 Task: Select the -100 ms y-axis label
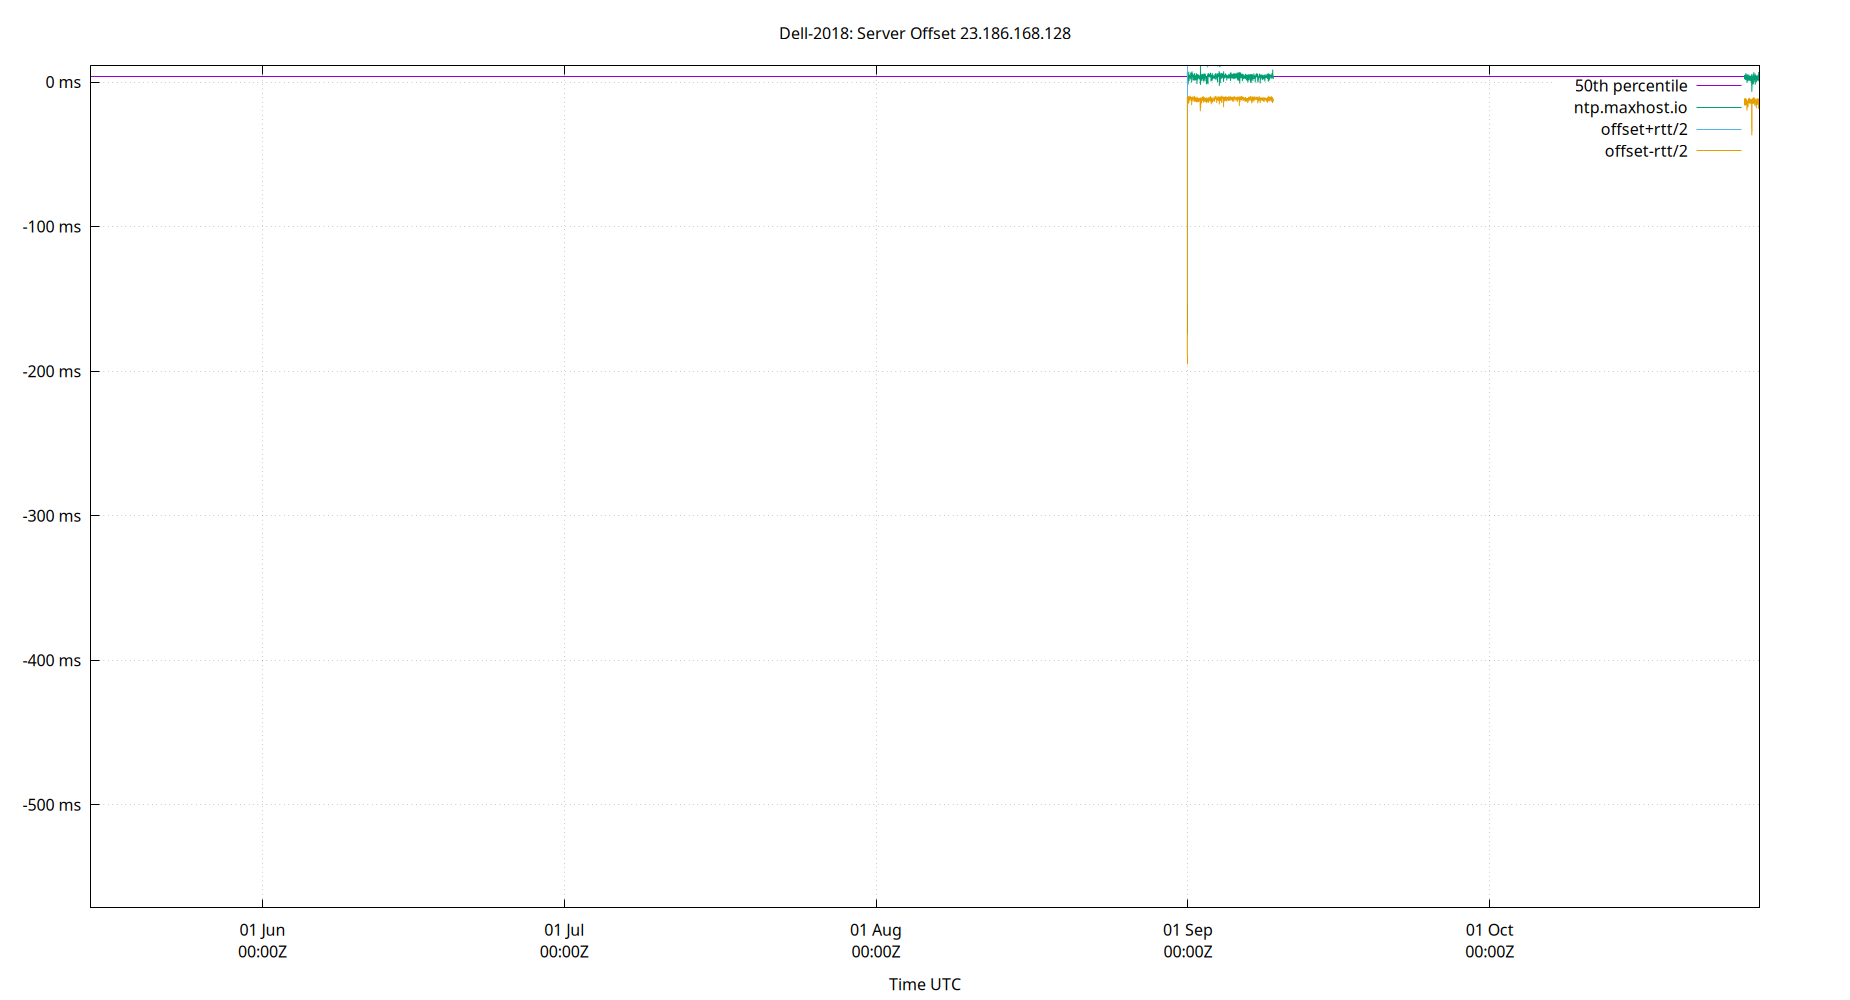[52, 226]
